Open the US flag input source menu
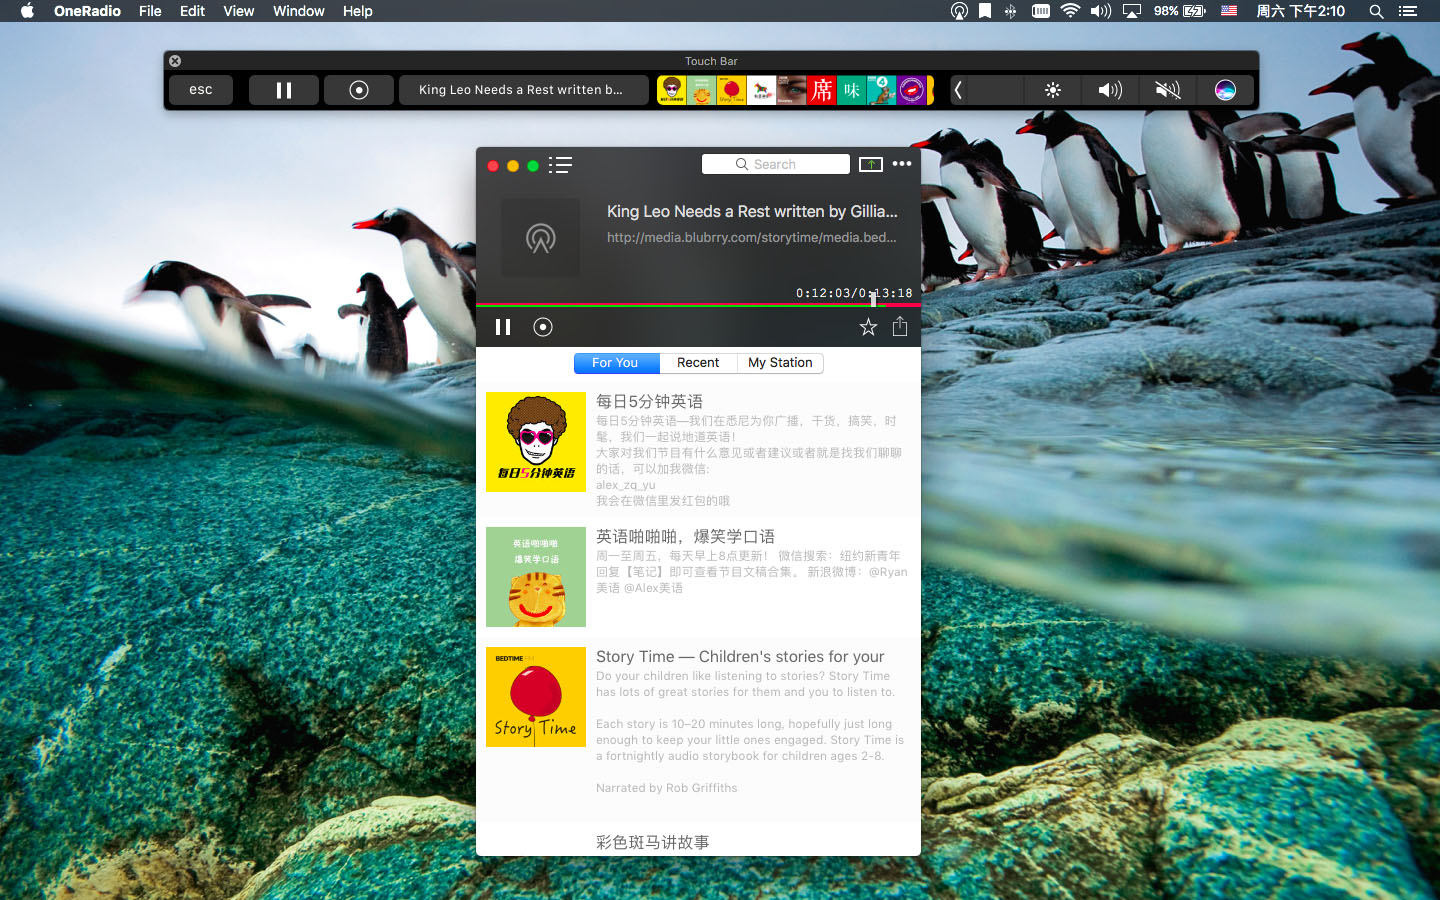Image resolution: width=1440 pixels, height=900 pixels. click(x=1229, y=11)
